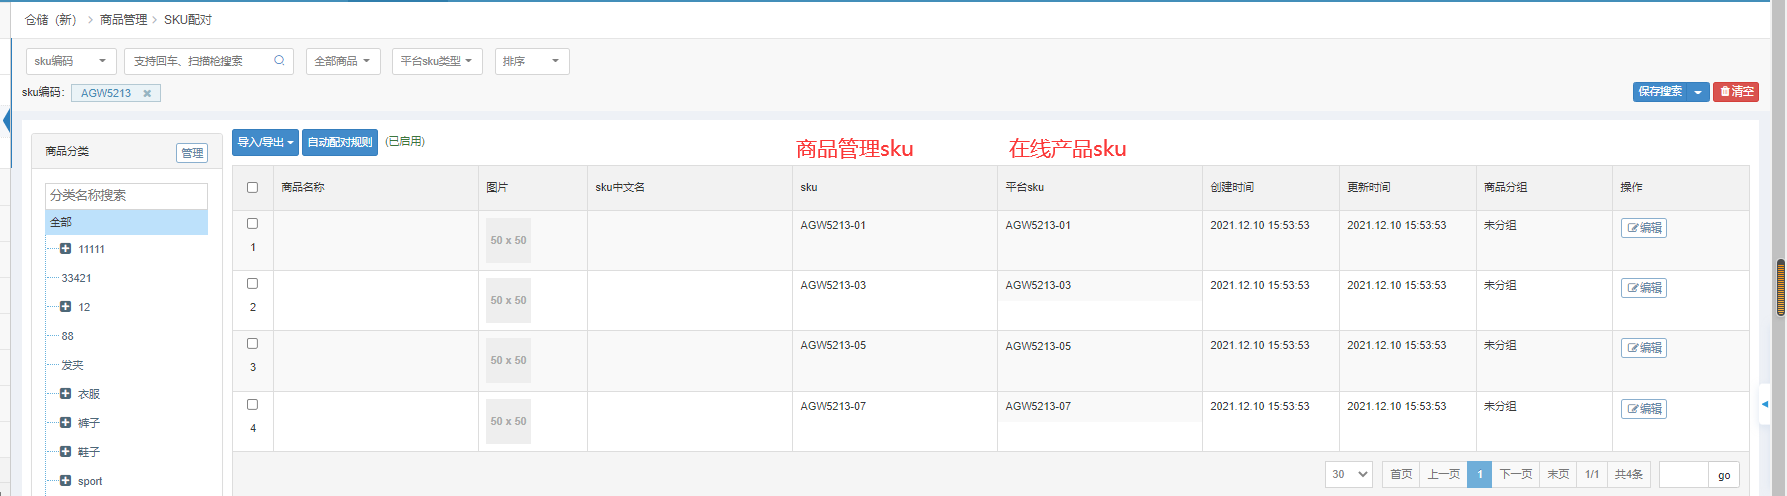Go to 商品管理 in breadcrumb
Screen dimensions: 1787x496
(123, 20)
